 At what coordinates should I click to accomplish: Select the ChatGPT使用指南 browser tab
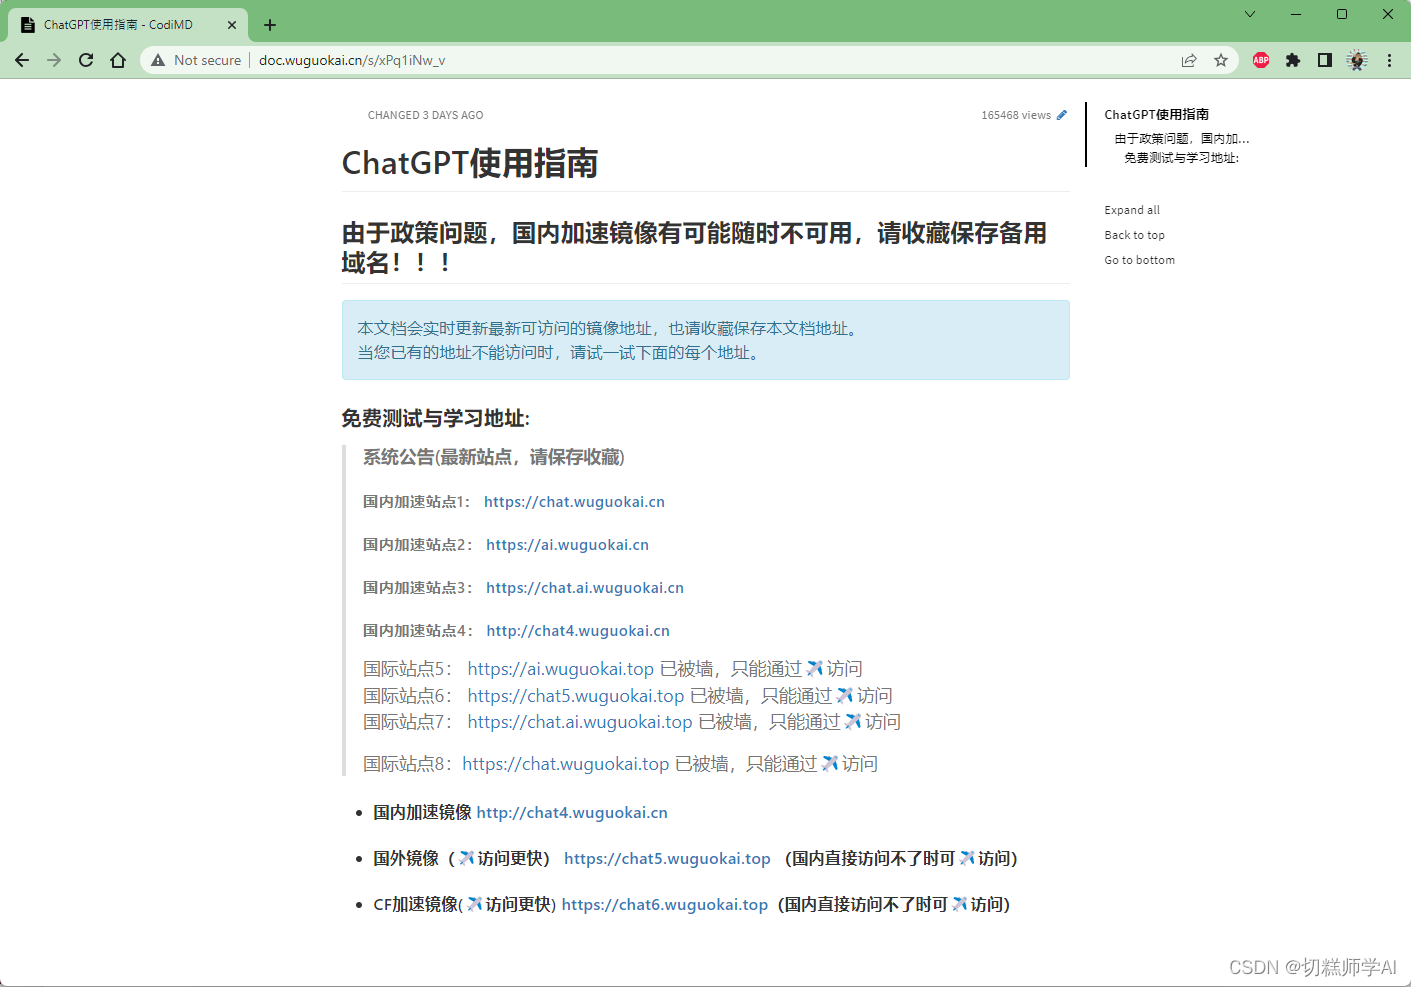[x=120, y=24]
